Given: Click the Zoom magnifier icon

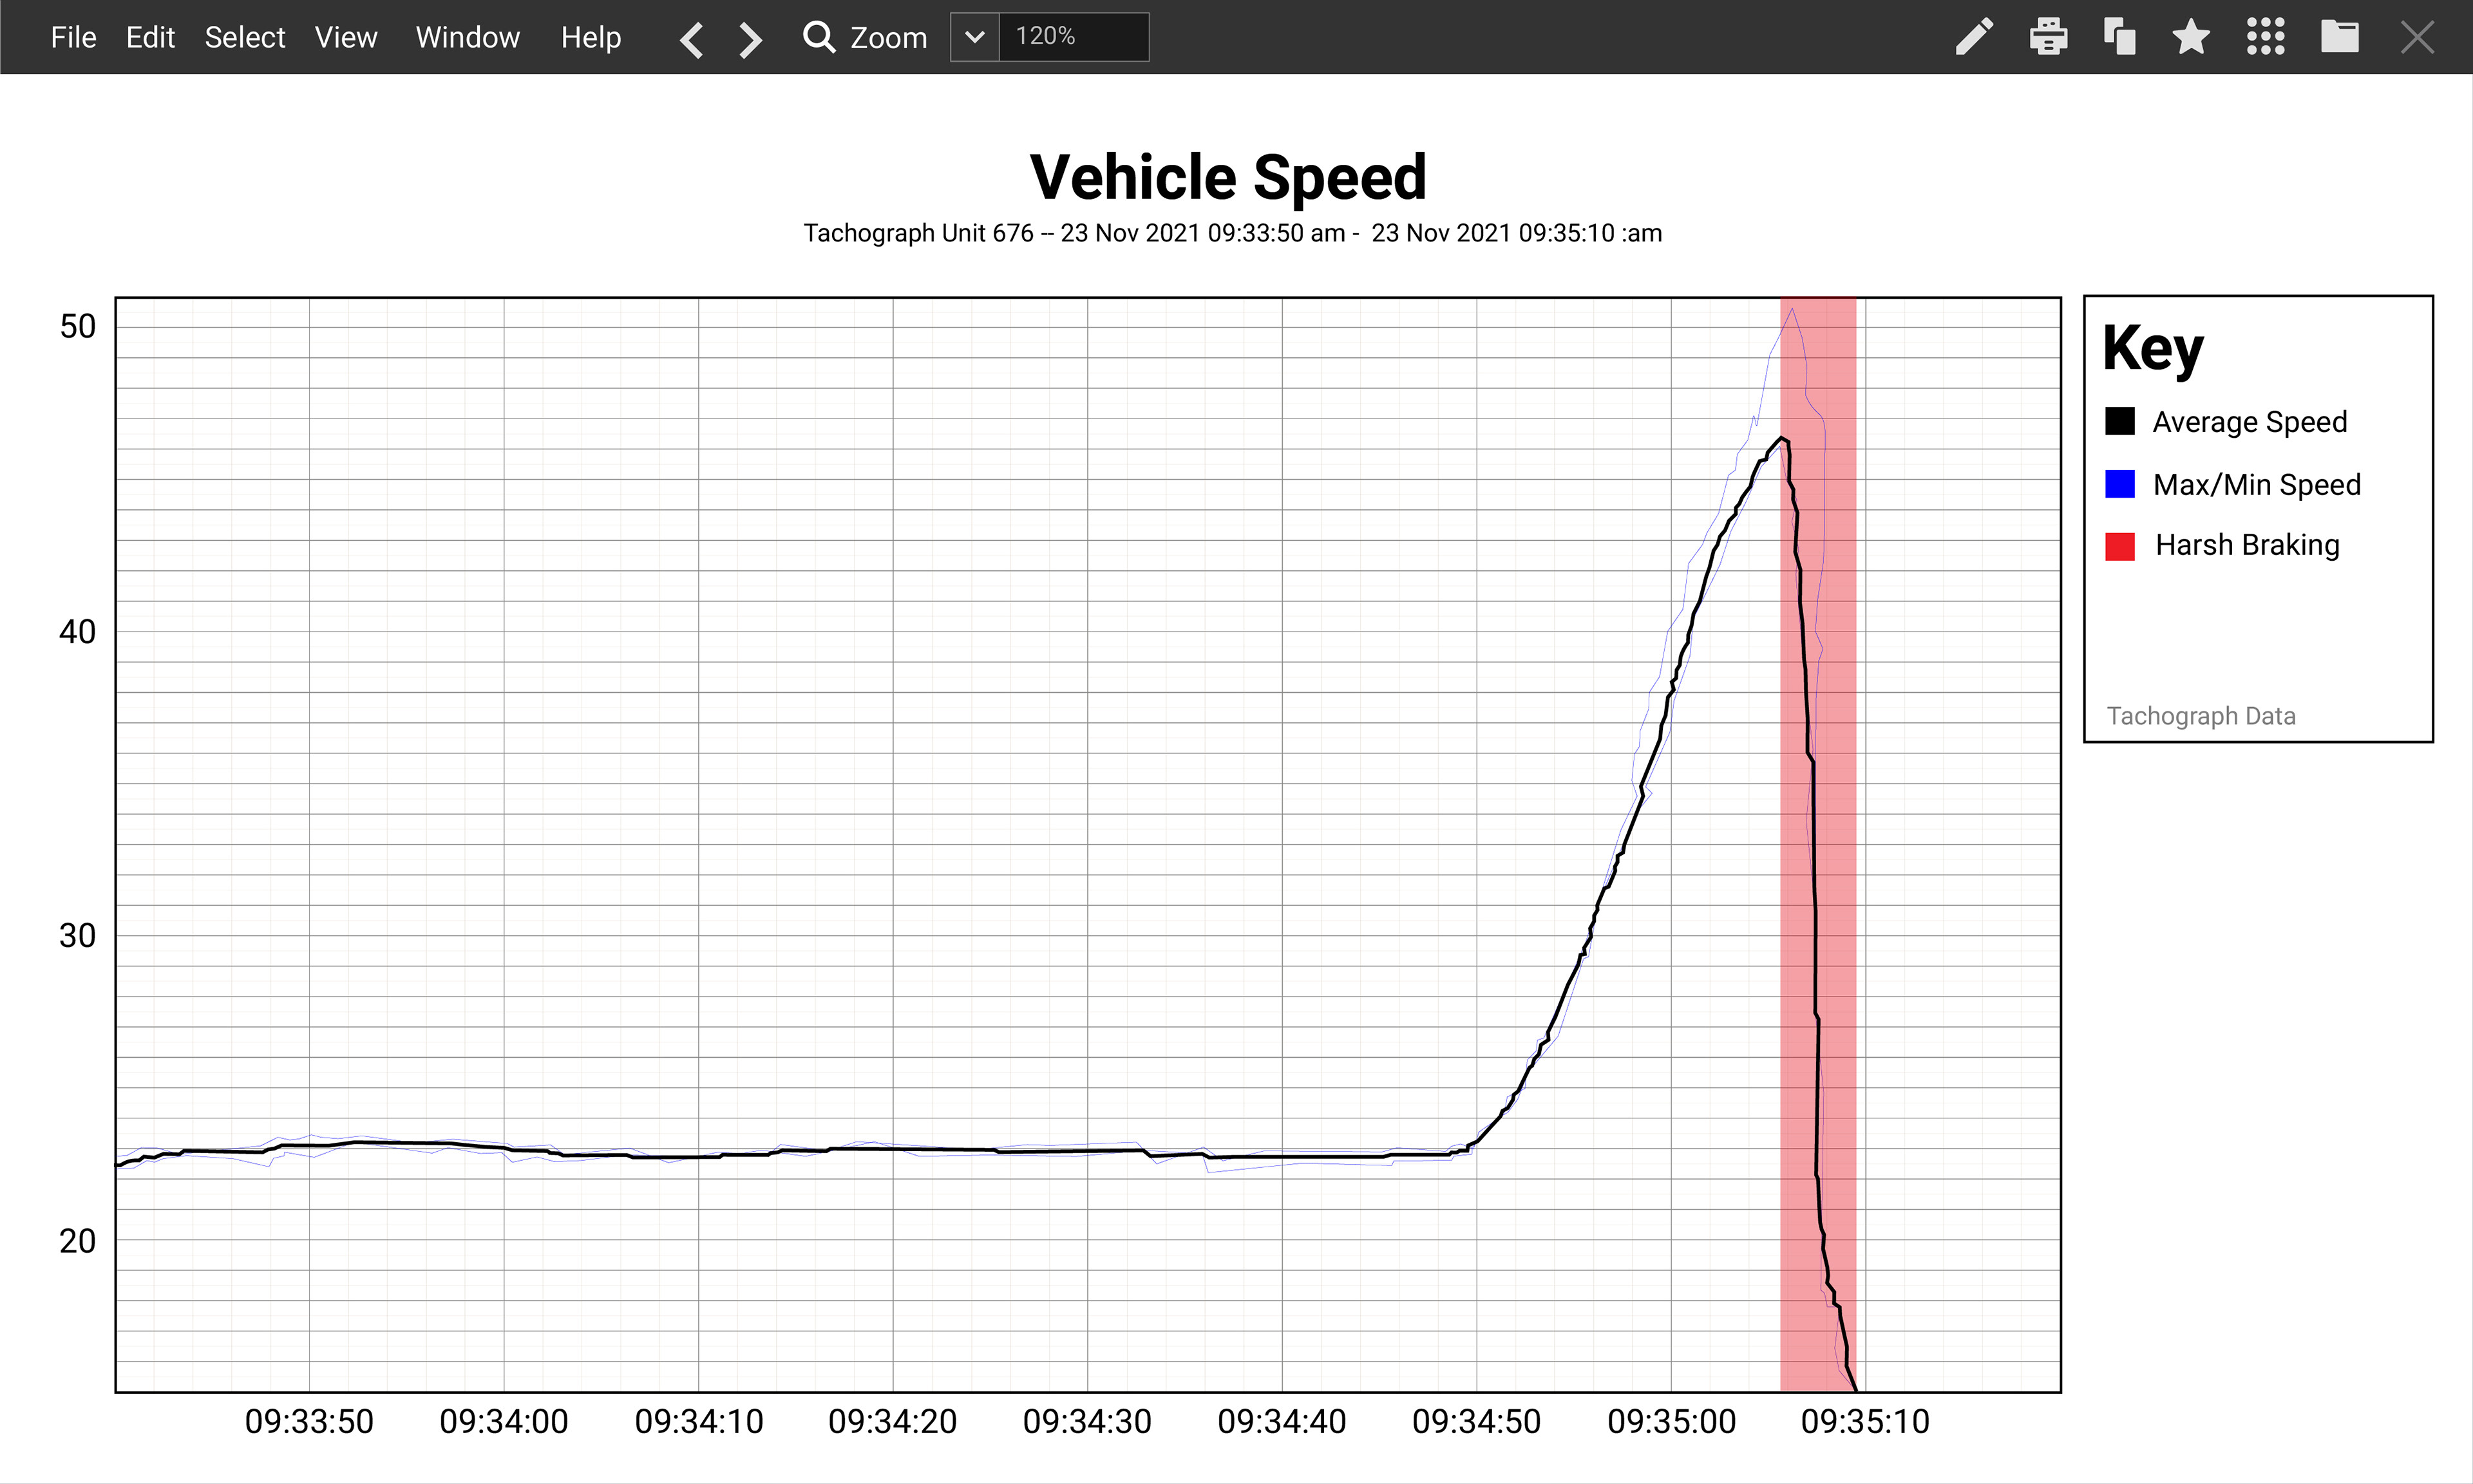Looking at the screenshot, I should pyautogui.click(x=819, y=37).
